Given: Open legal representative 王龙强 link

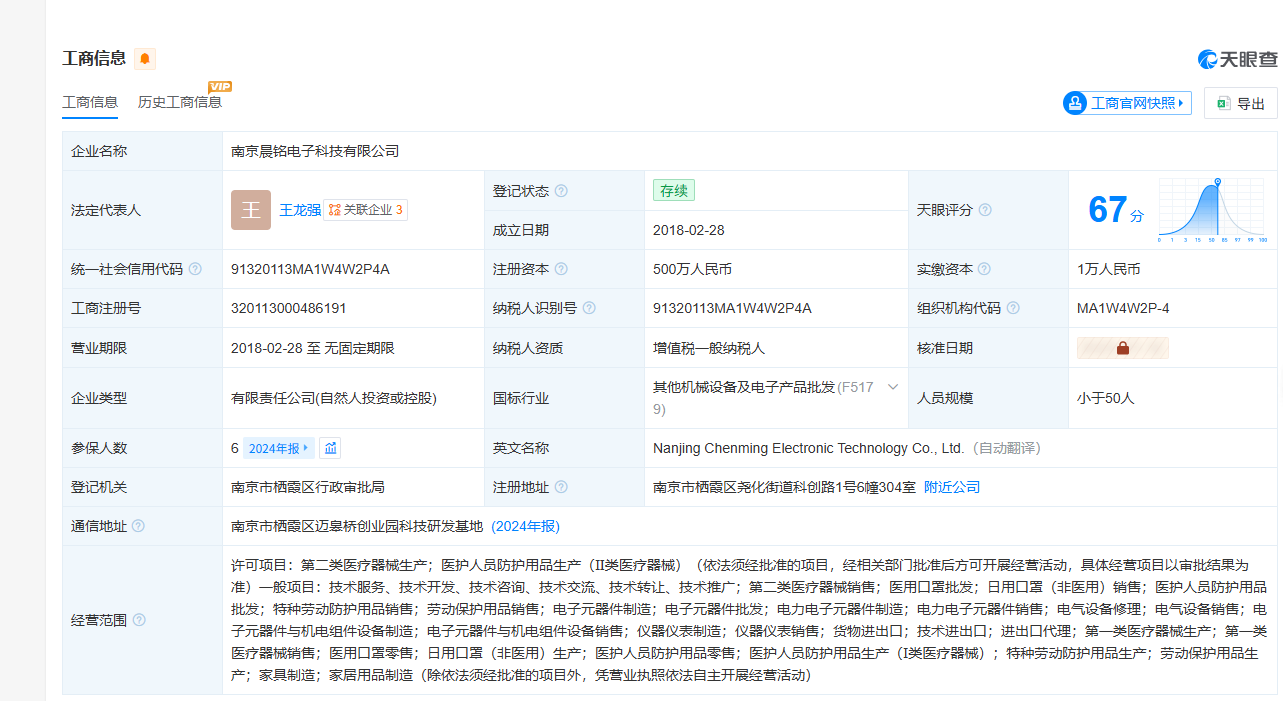Looking at the screenshot, I should pyautogui.click(x=300, y=210).
